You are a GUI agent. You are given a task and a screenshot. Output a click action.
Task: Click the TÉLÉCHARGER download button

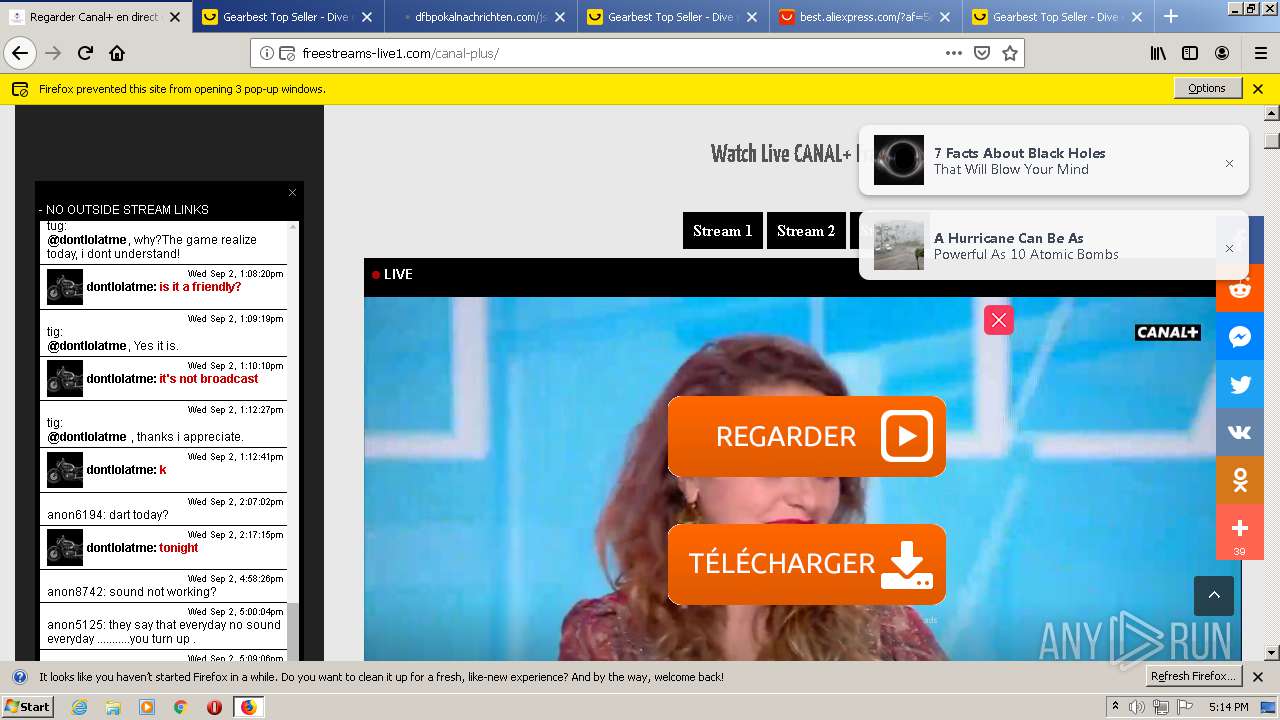[x=807, y=564]
